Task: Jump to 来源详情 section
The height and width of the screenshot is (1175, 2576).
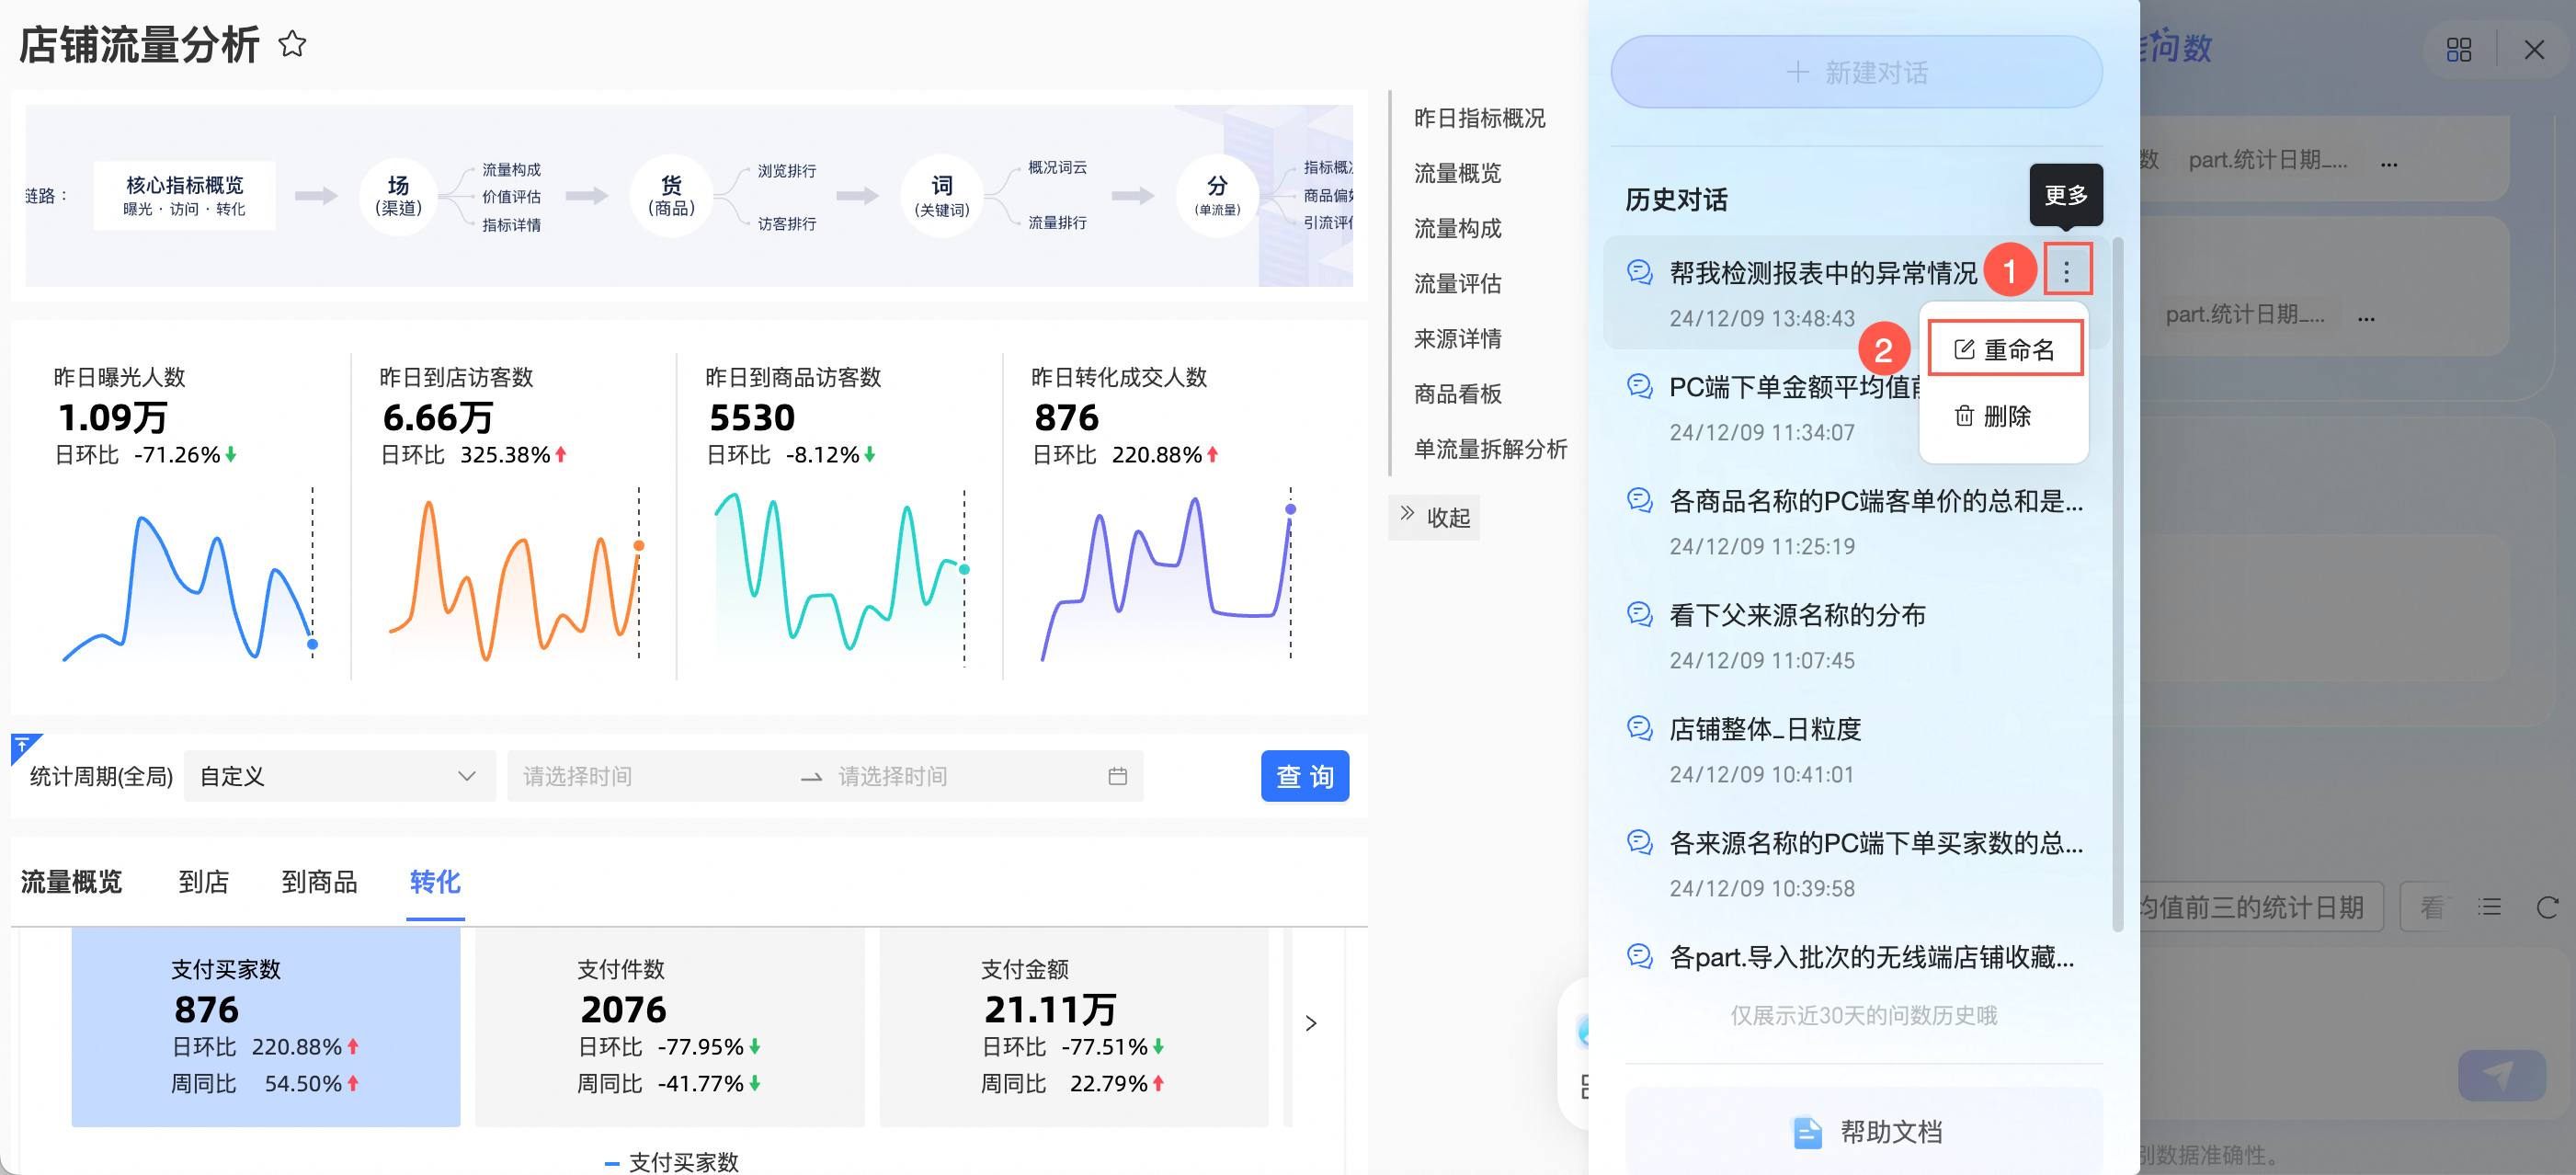Action: [x=1457, y=338]
